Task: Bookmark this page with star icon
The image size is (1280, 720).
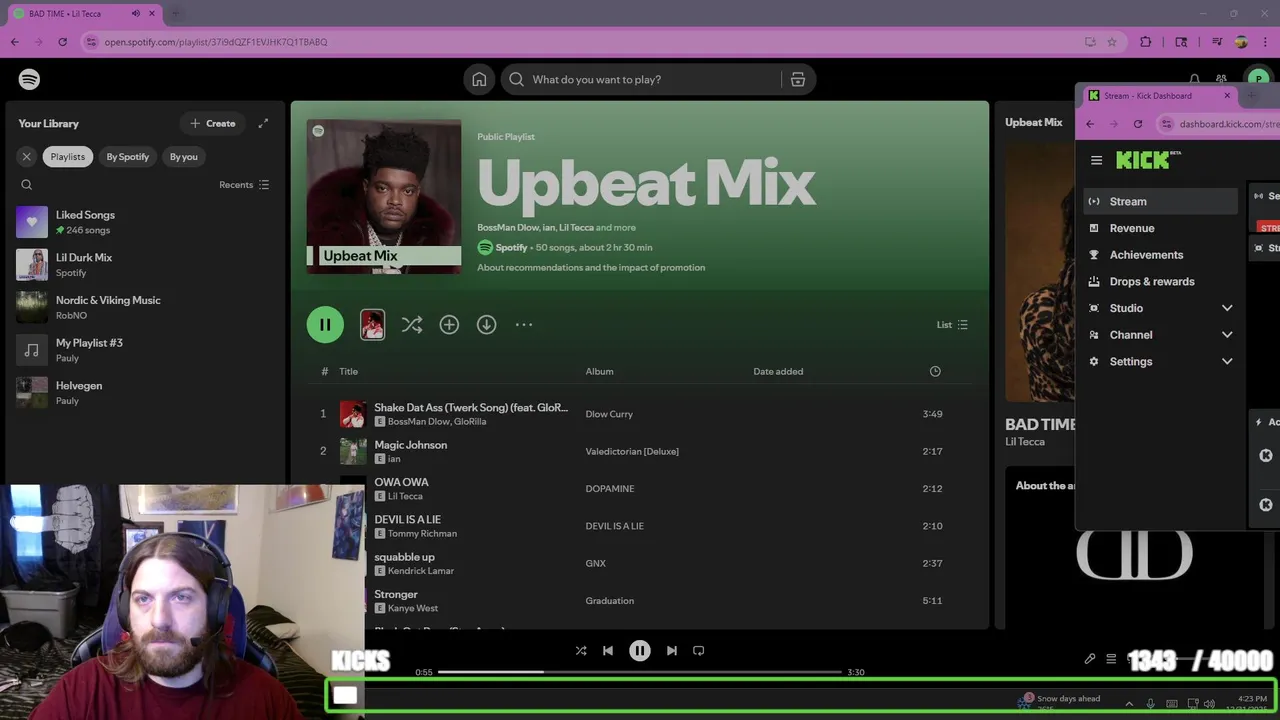Action: (1112, 42)
